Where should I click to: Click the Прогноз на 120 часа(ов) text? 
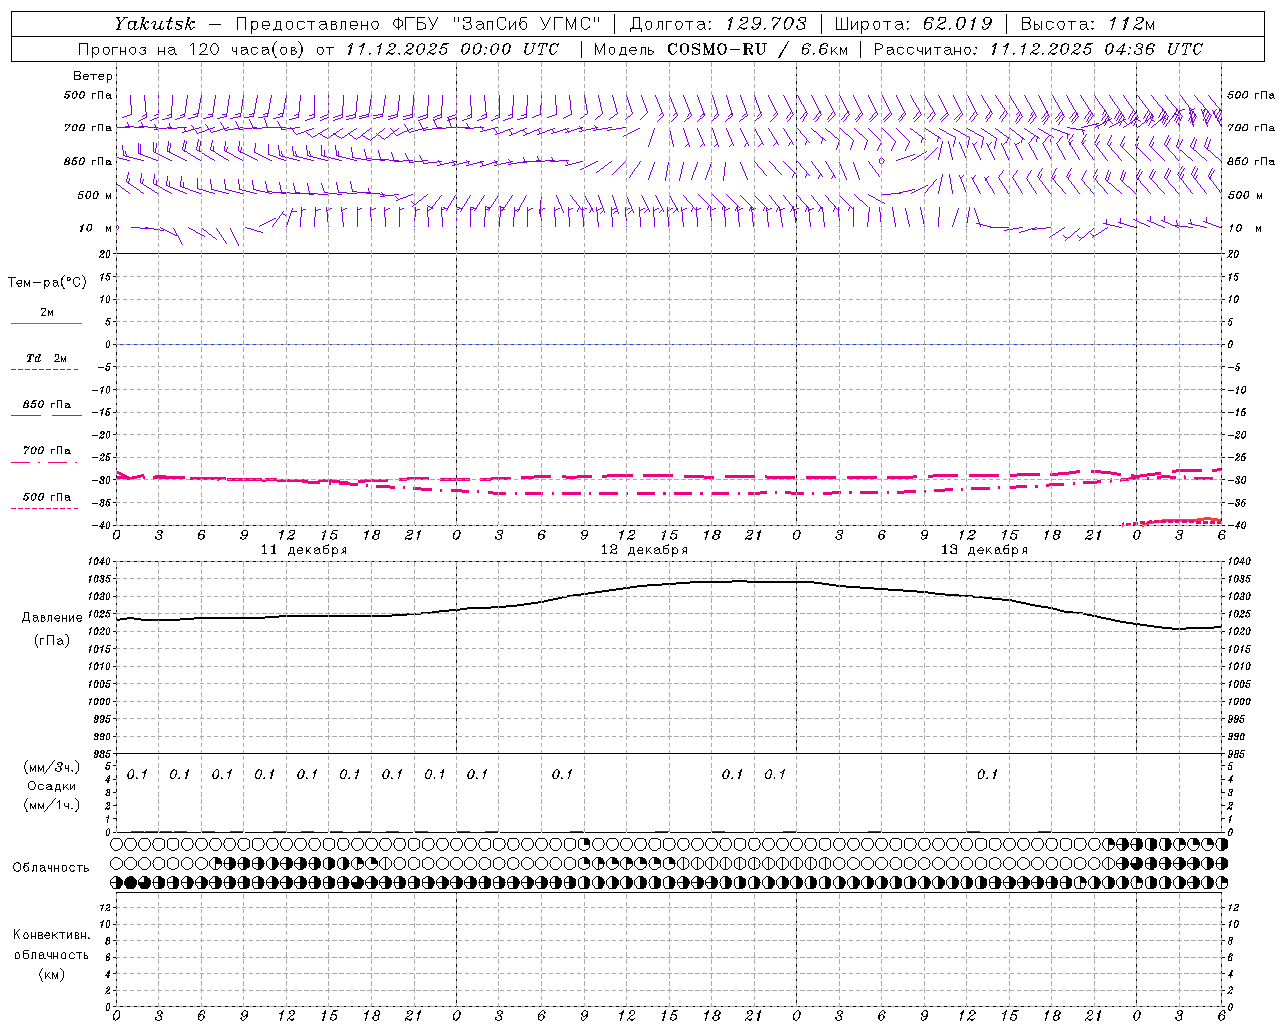point(192,48)
